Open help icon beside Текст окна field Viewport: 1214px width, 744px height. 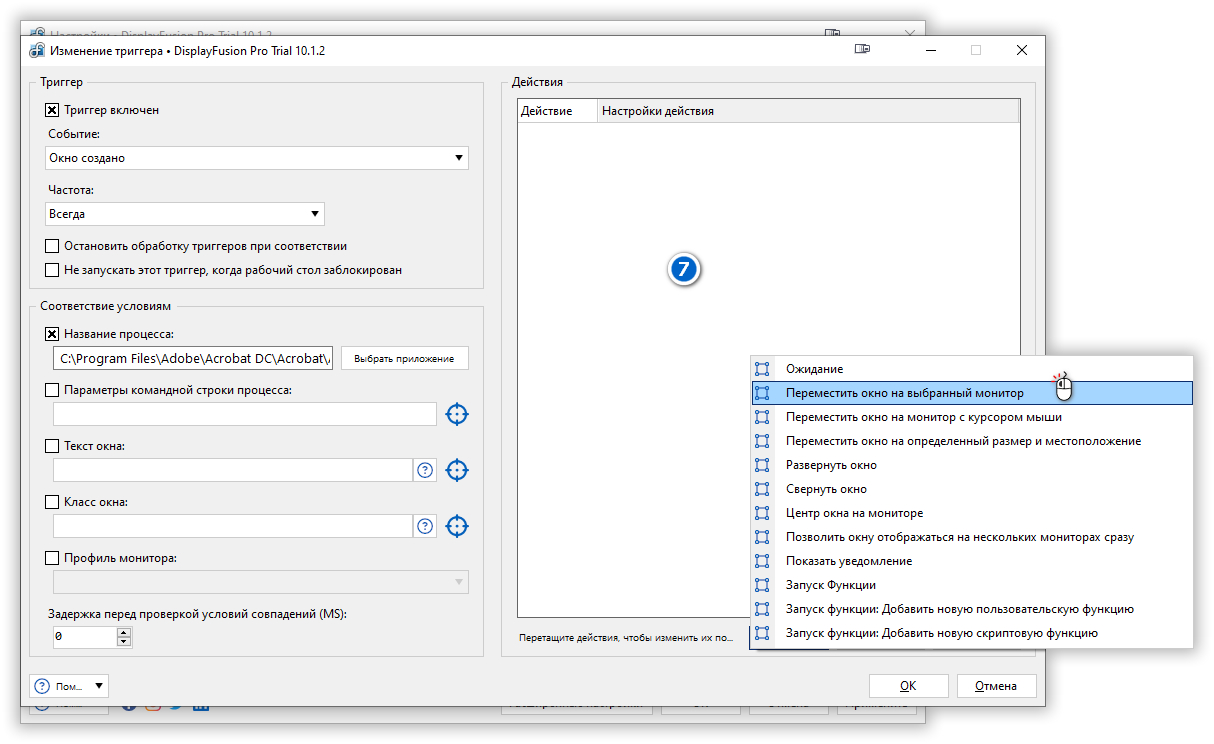[425, 470]
